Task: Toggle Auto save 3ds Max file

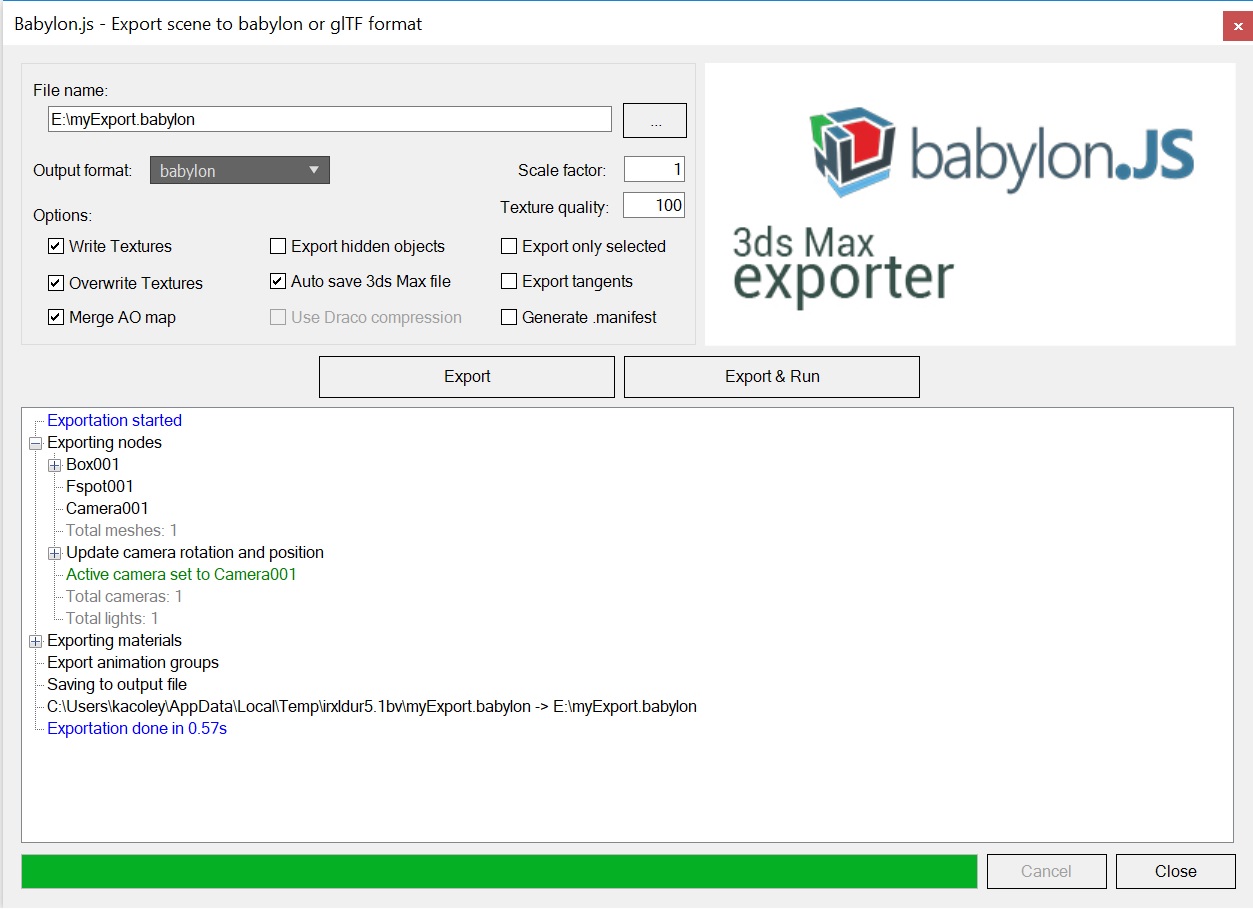Action: 278,281
